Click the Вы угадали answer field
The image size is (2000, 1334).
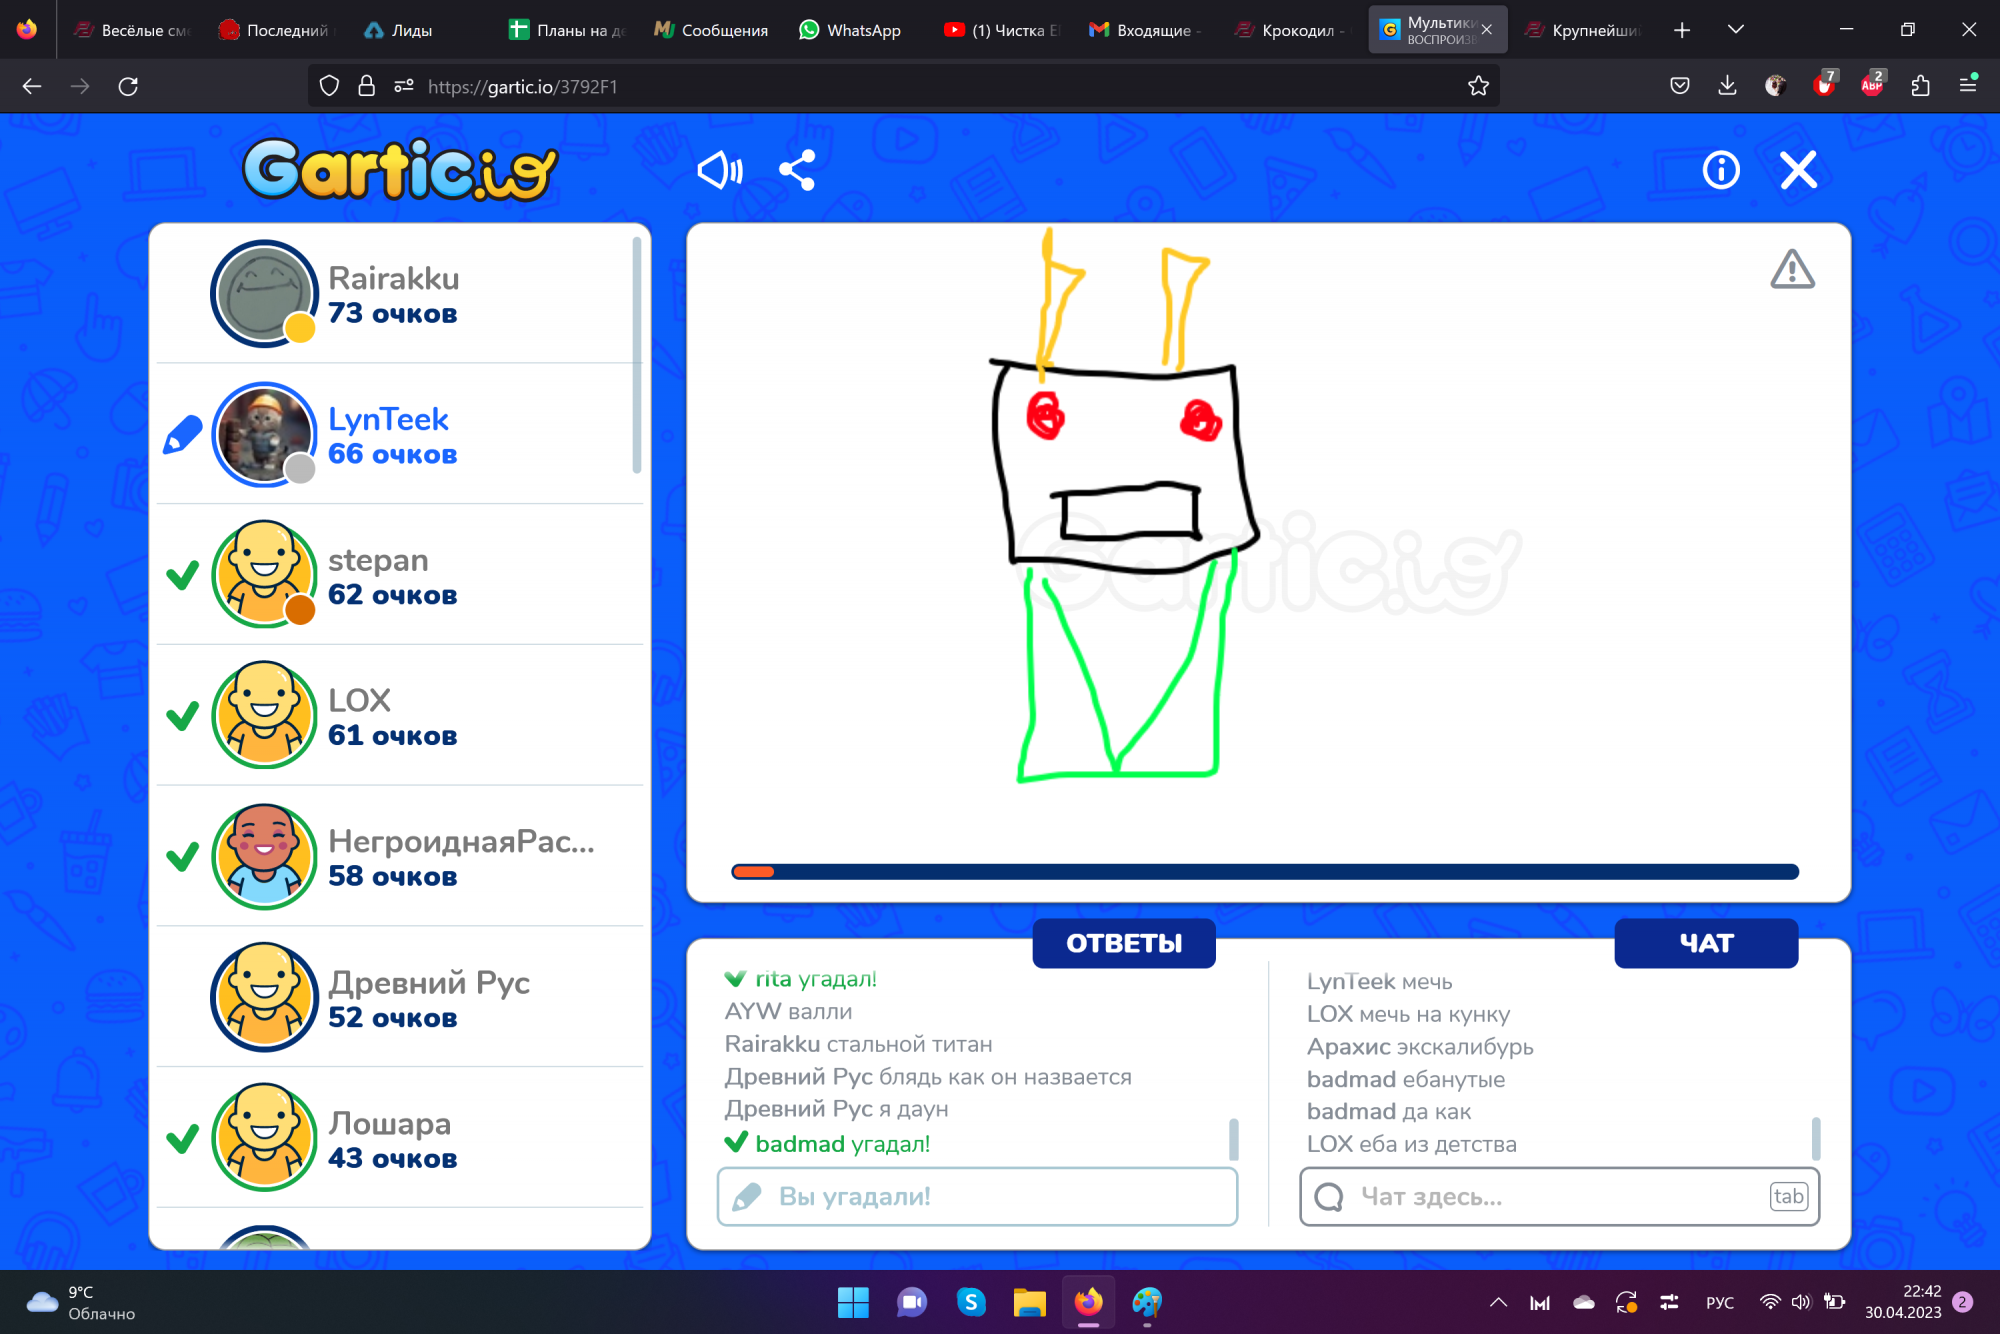975,1196
